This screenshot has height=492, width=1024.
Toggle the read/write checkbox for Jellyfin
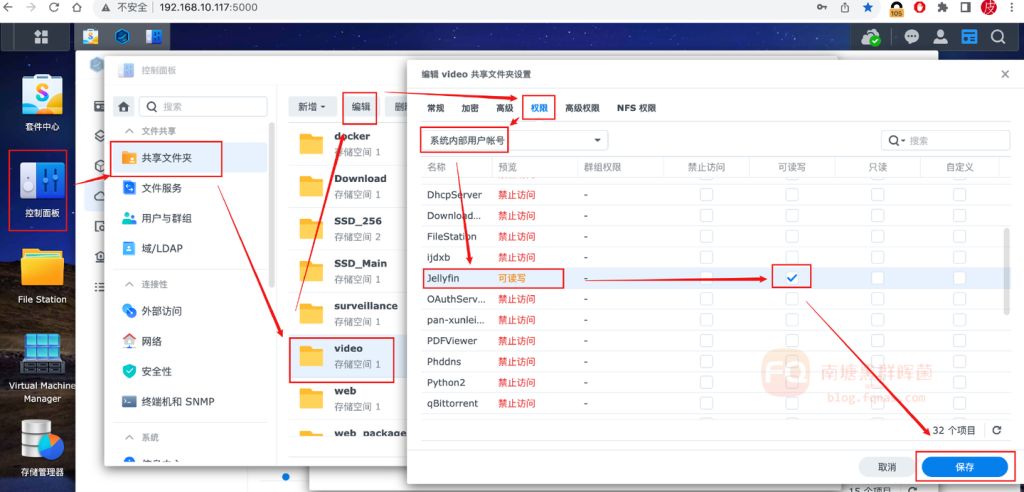[792, 277]
